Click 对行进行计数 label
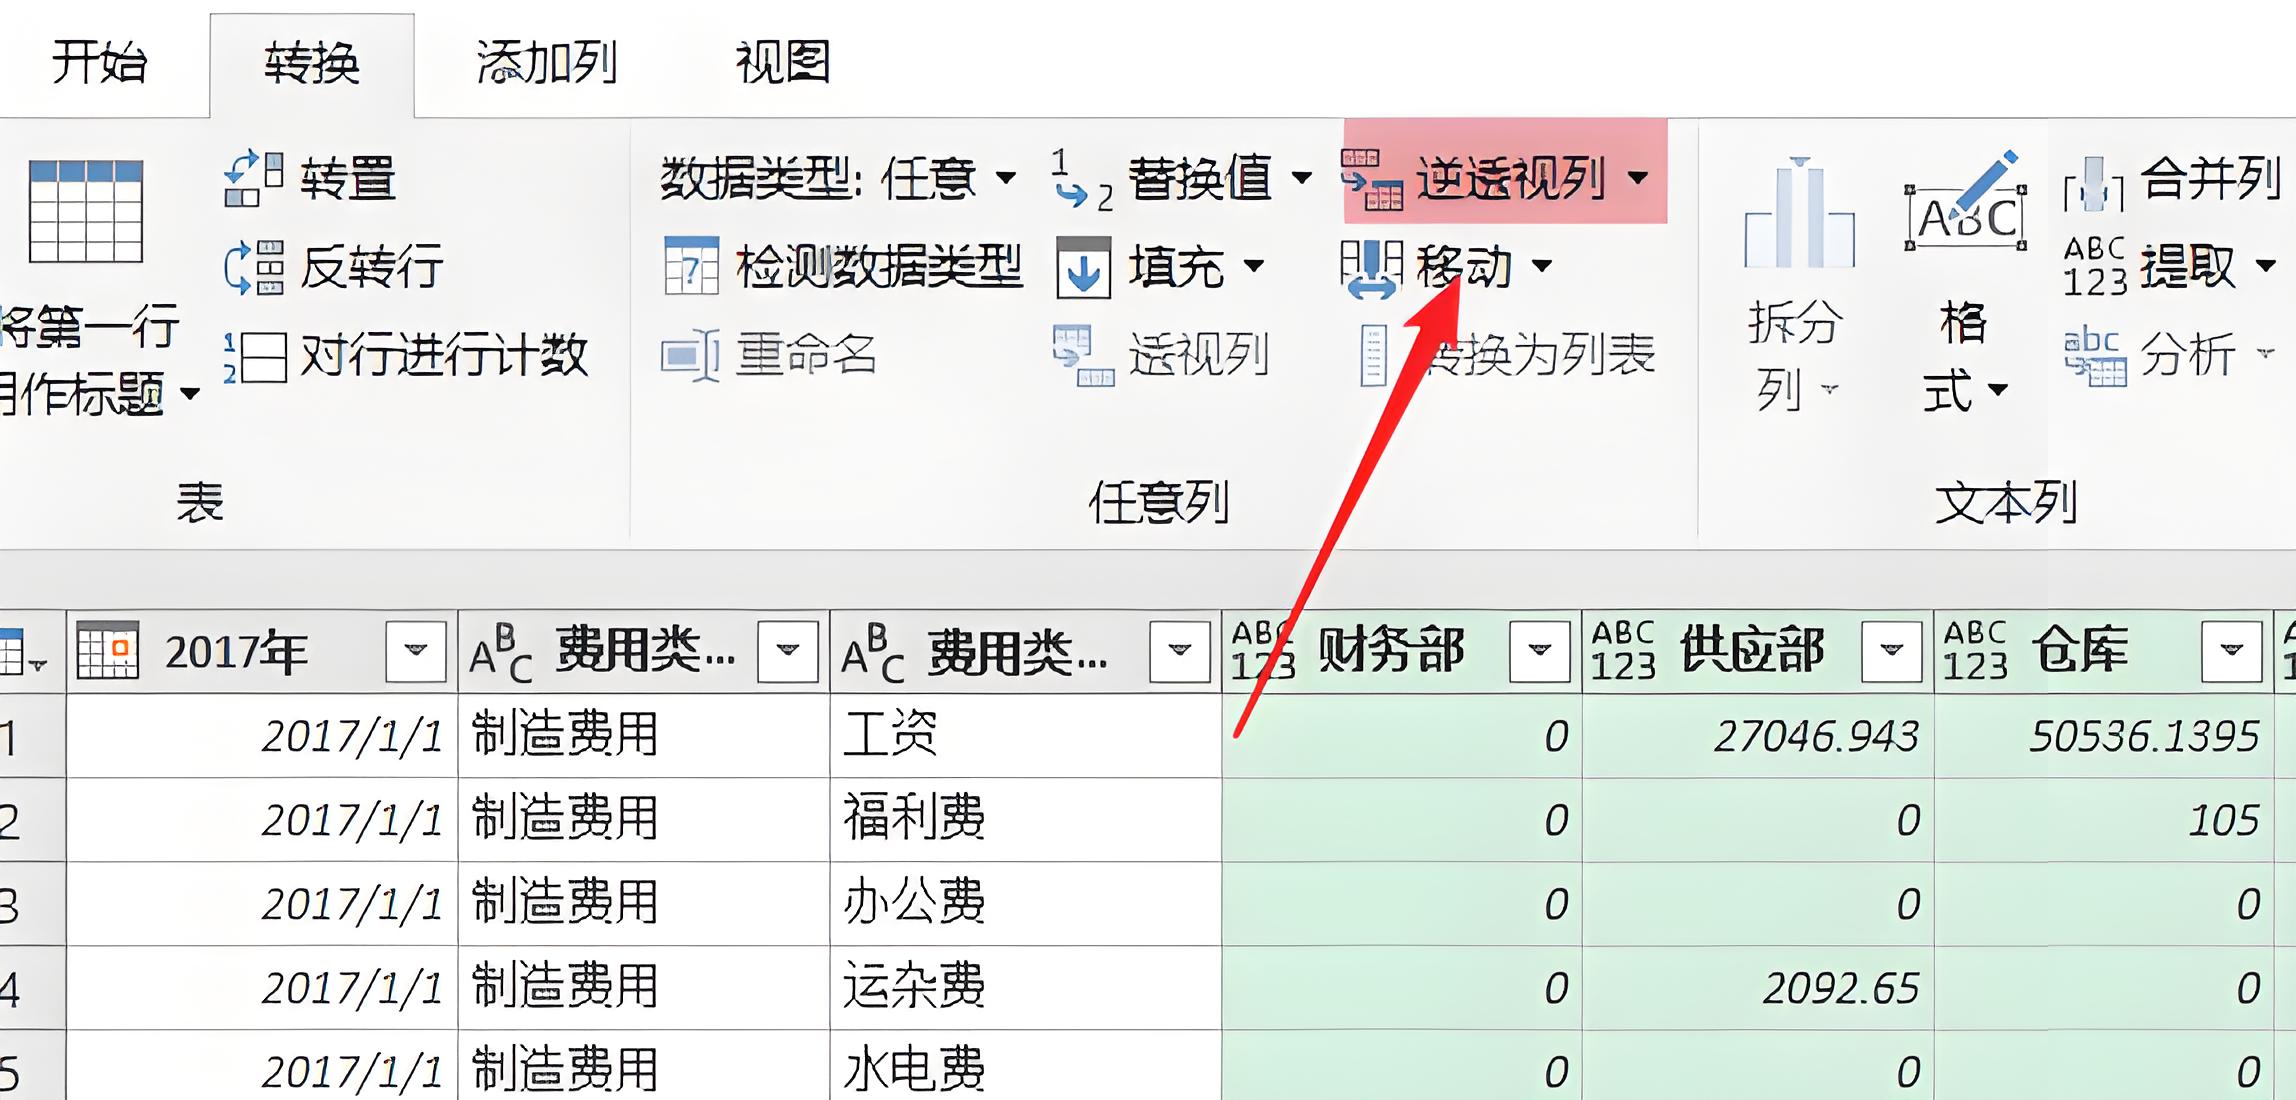Viewport: 2296px width, 1100px height. [444, 355]
